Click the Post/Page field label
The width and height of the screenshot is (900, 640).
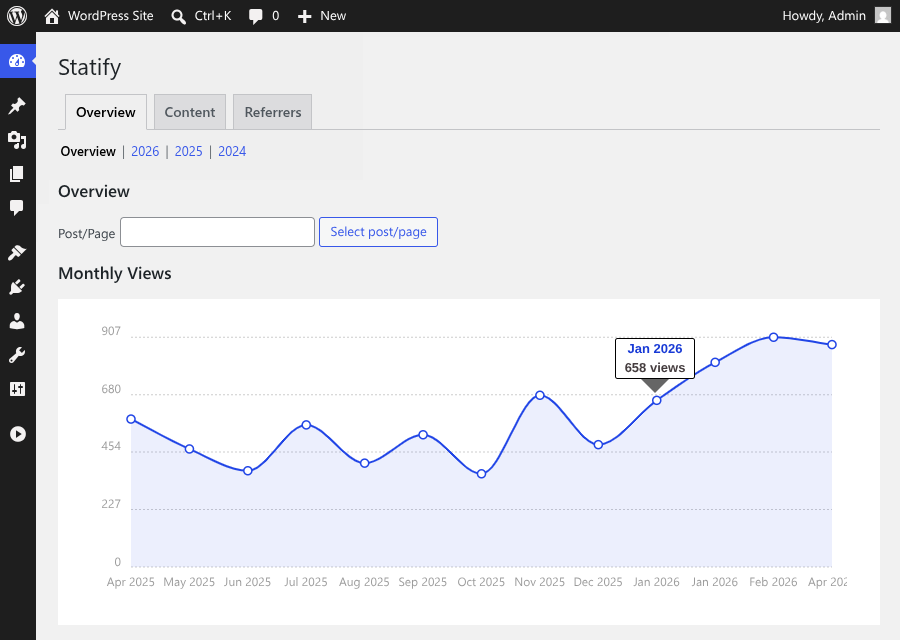87,234
